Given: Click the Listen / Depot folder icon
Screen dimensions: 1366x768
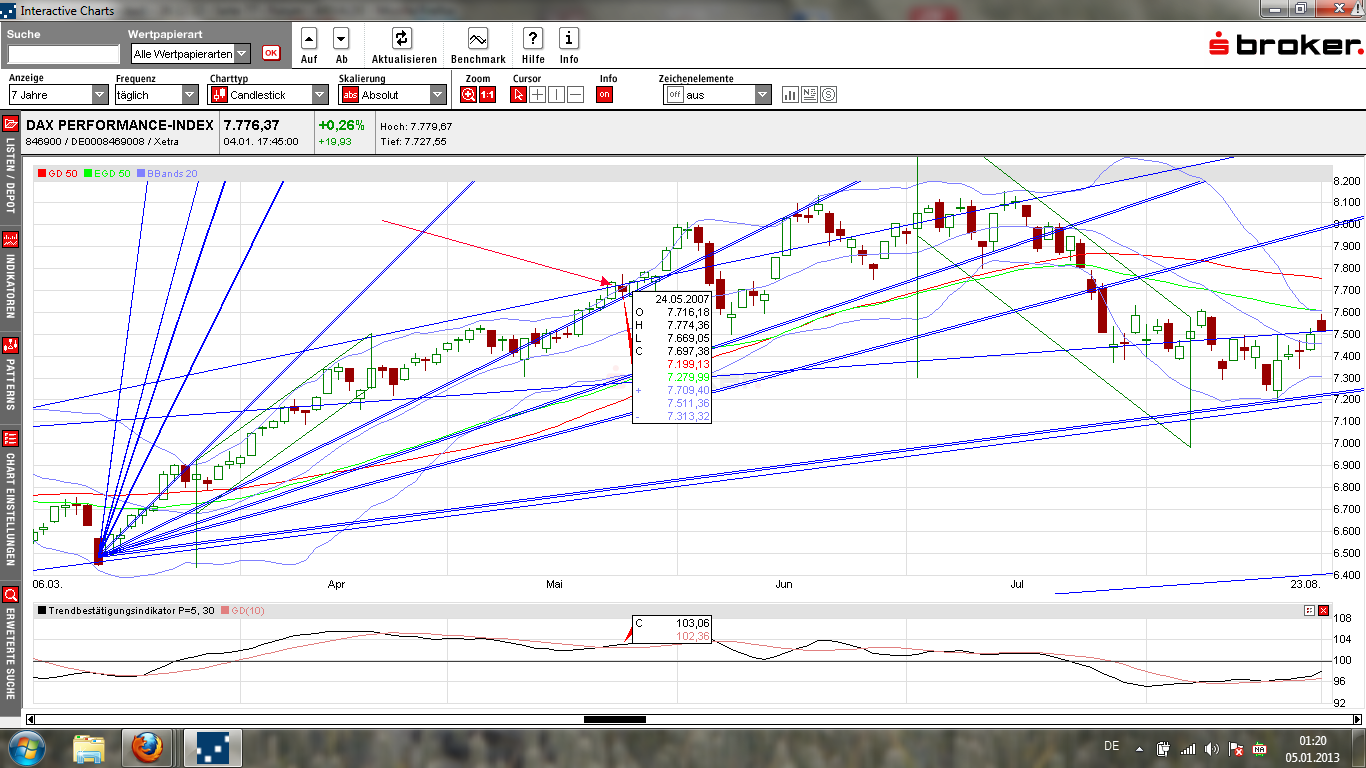Looking at the screenshot, I should click(x=11, y=124).
